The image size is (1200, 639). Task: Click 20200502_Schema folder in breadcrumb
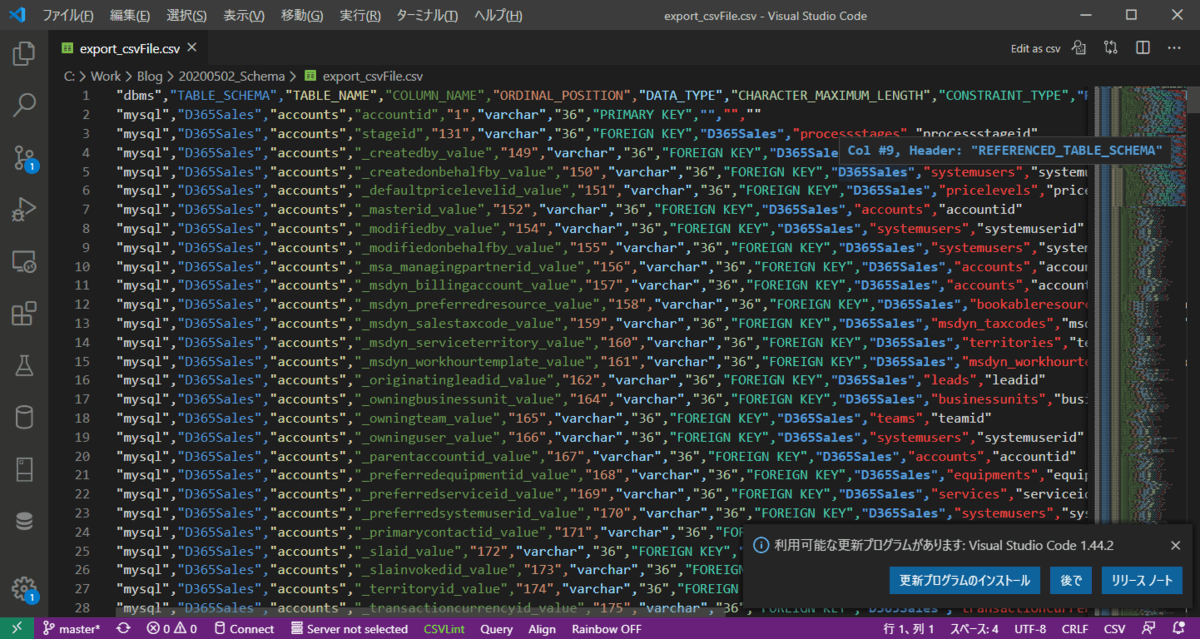click(x=231, y=75)
